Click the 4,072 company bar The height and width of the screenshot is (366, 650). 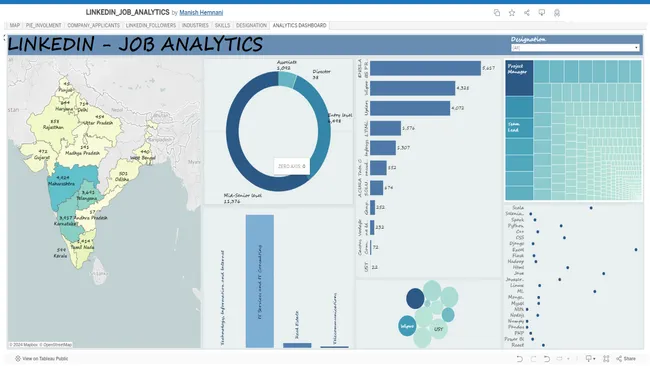[410, 108]
